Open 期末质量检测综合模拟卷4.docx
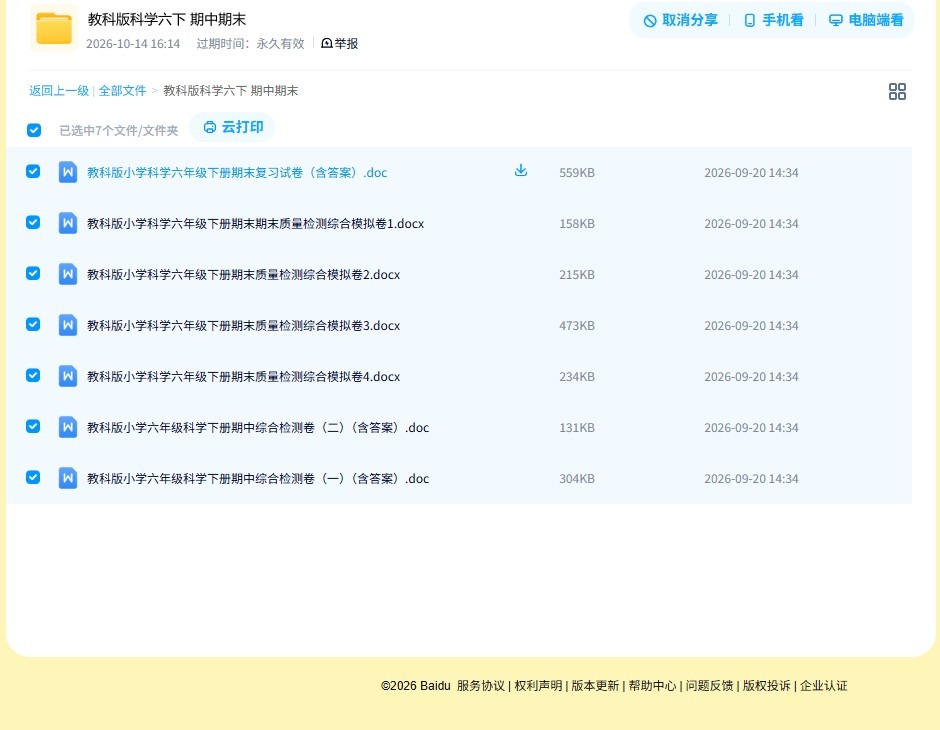Viewport: 940px width, 730px height. (243, 376)
